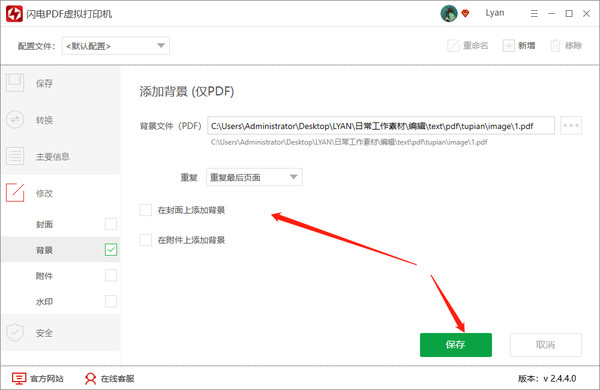Image resolution: width=600 pixels, height=390 pixels.
Task: Open the user avatar profile picture
Action: 449,13
